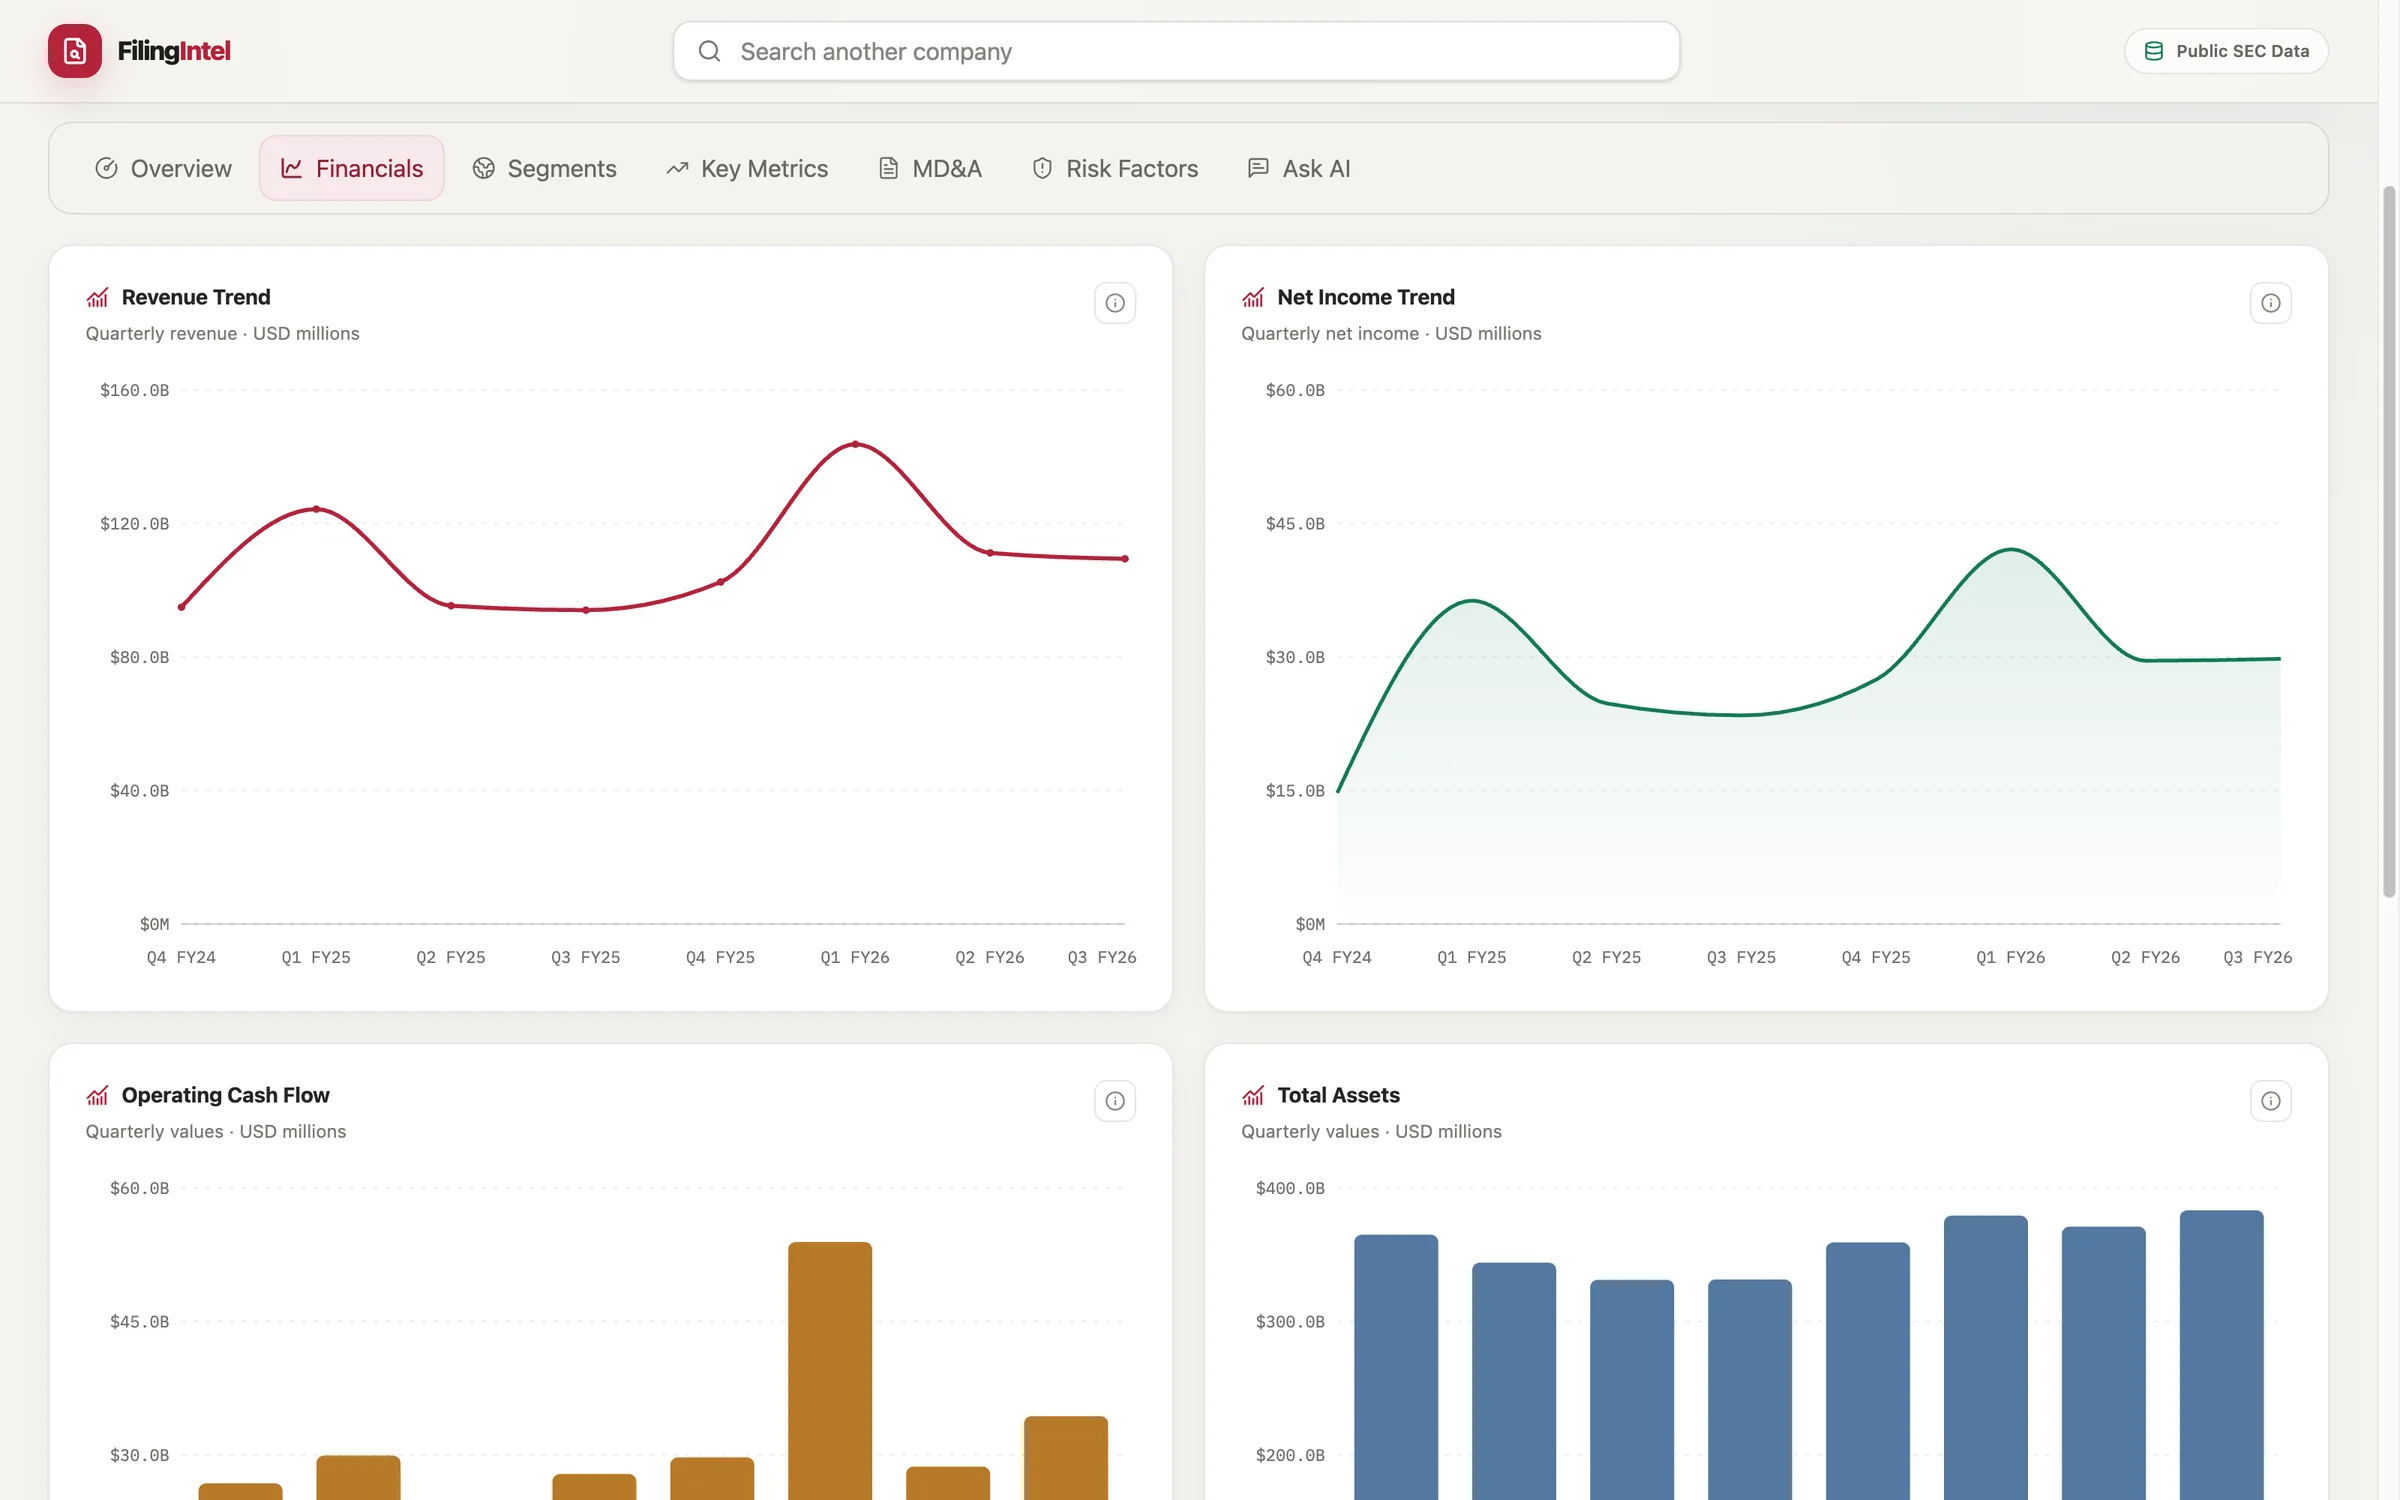View the Risk Factors tab

tap(1115, 168)
